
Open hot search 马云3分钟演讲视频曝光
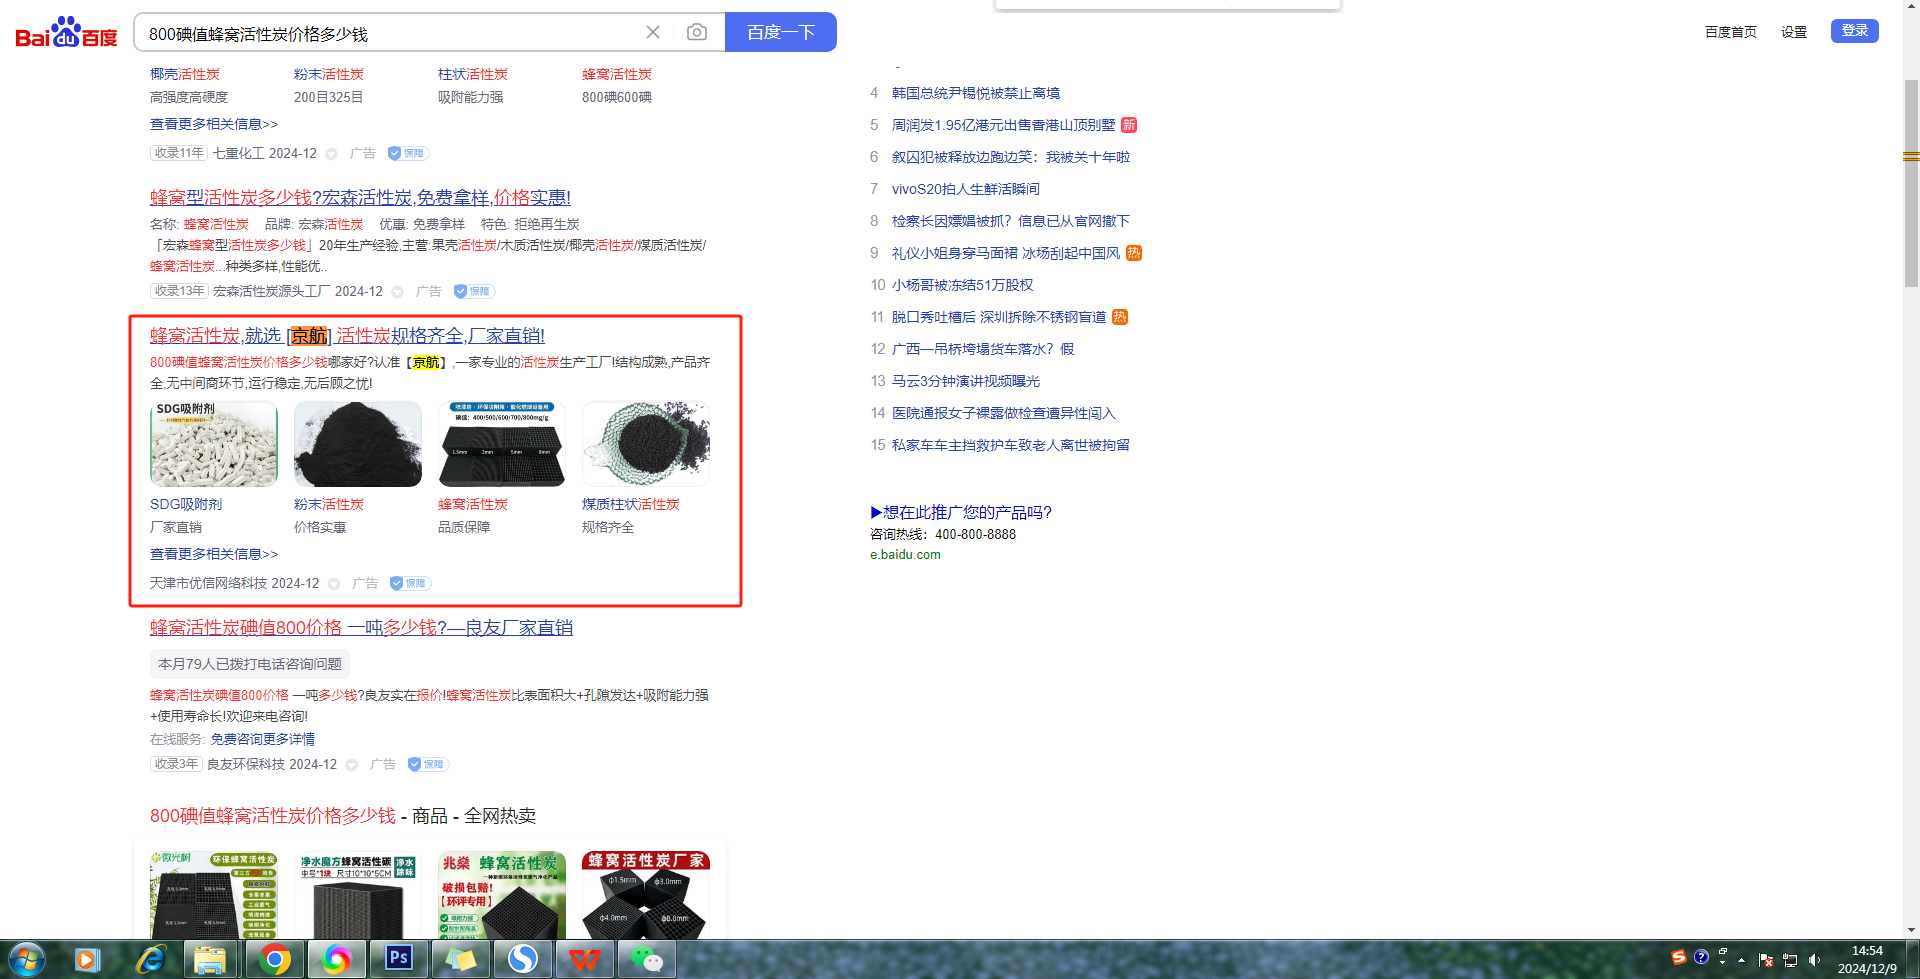pos(966,381)
